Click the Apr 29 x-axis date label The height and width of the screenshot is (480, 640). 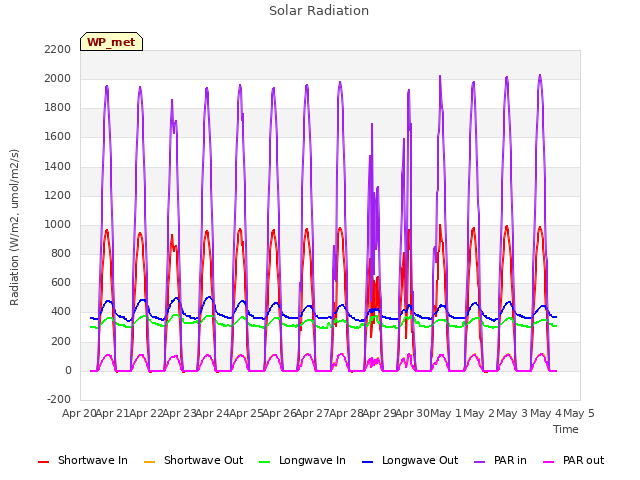coord(380,413)
